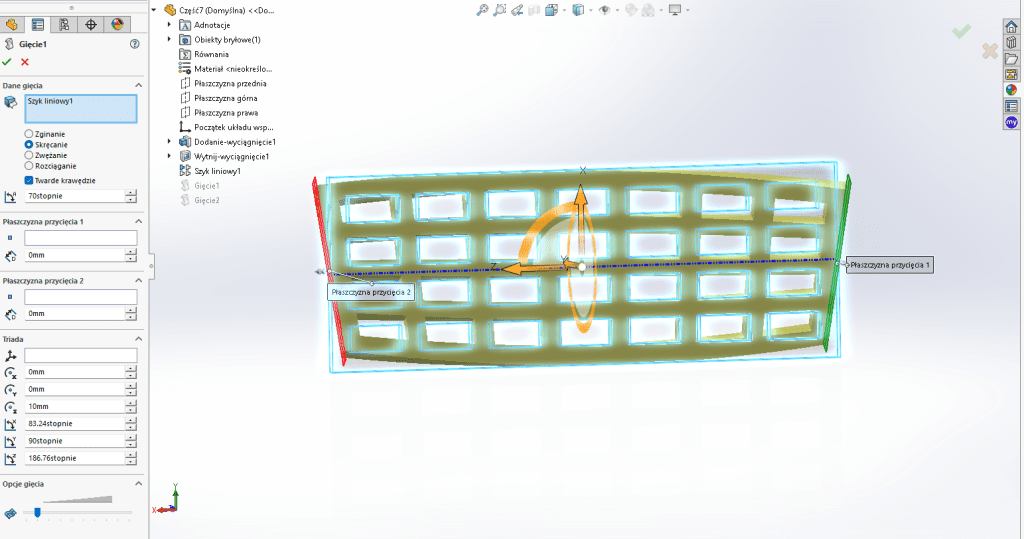Screen dimensions: 1024x539
Task: Open the Appearances task pane icon
Action: (x=1011, y=90)
